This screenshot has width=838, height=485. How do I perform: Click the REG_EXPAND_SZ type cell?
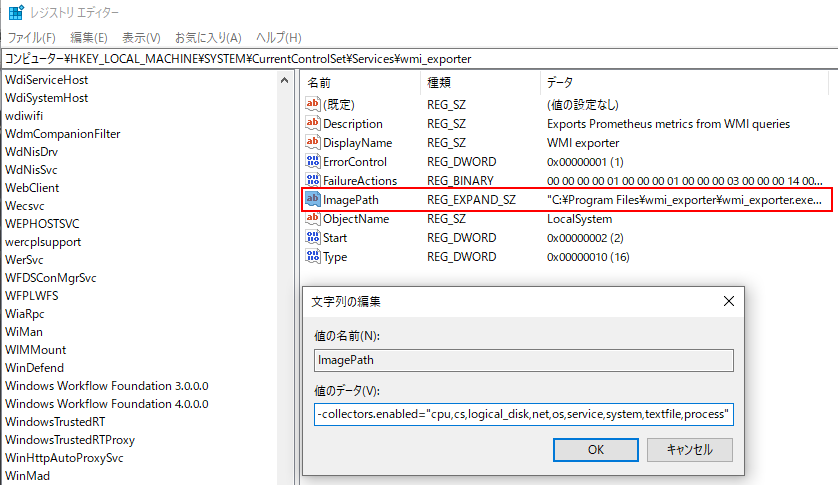tap(471, 199)
